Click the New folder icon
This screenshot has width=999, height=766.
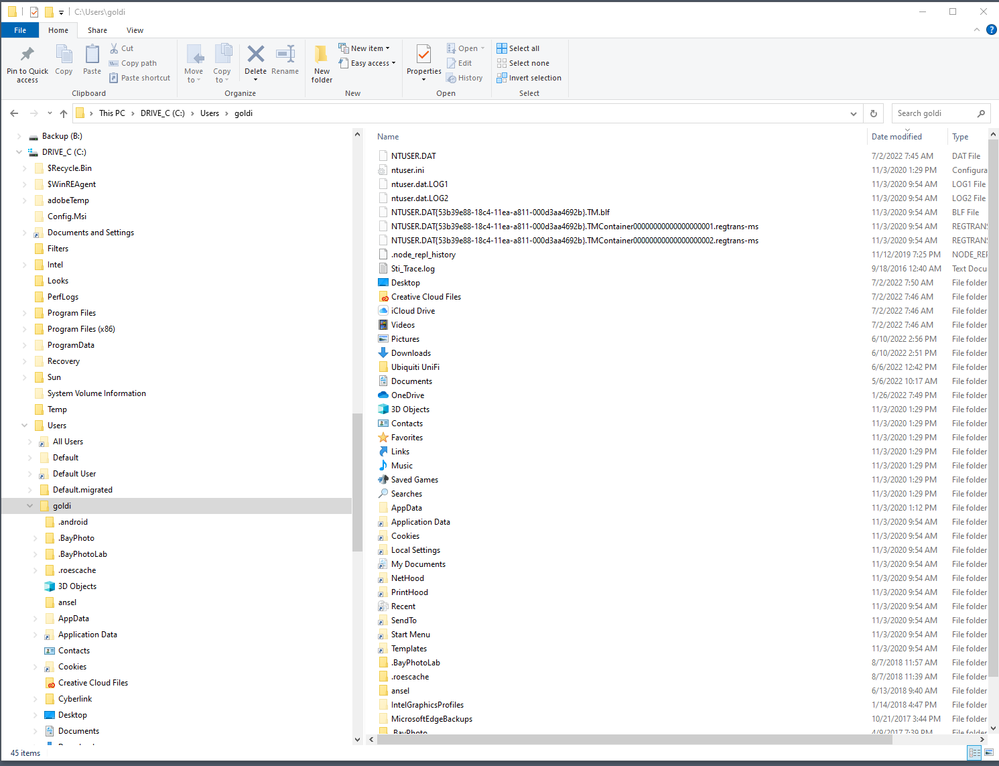coord(322,55)
